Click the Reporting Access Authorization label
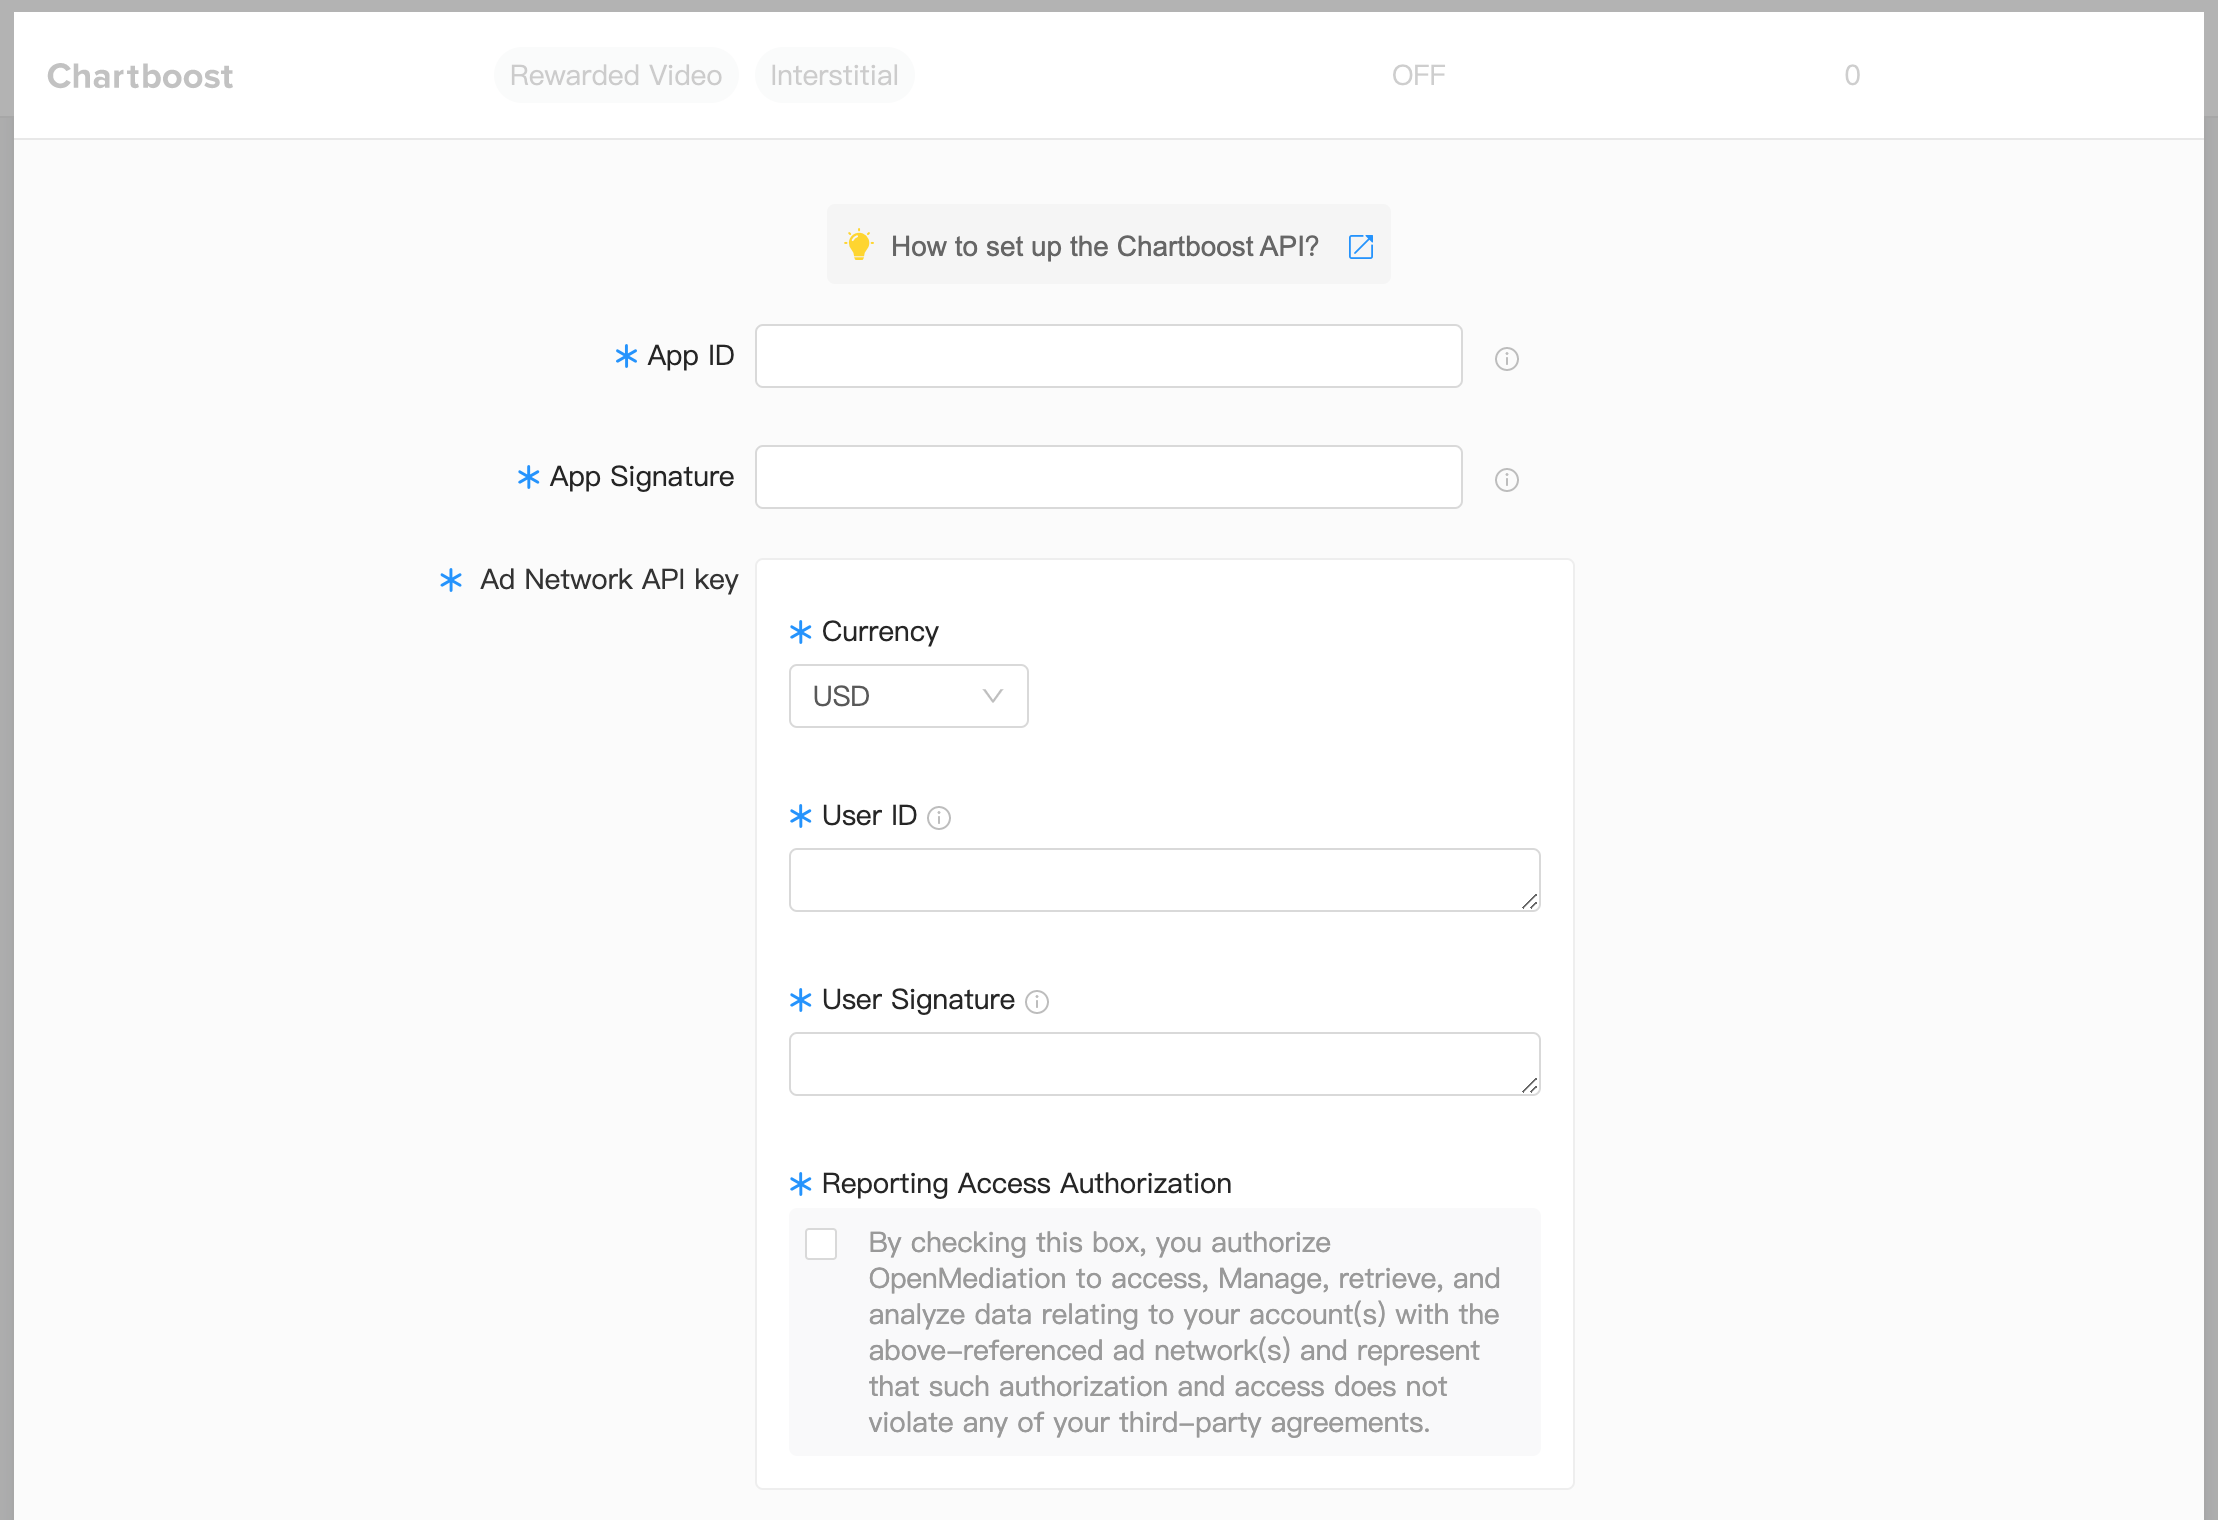Screen dimensions: 2218x1520 point(1027,1184)
